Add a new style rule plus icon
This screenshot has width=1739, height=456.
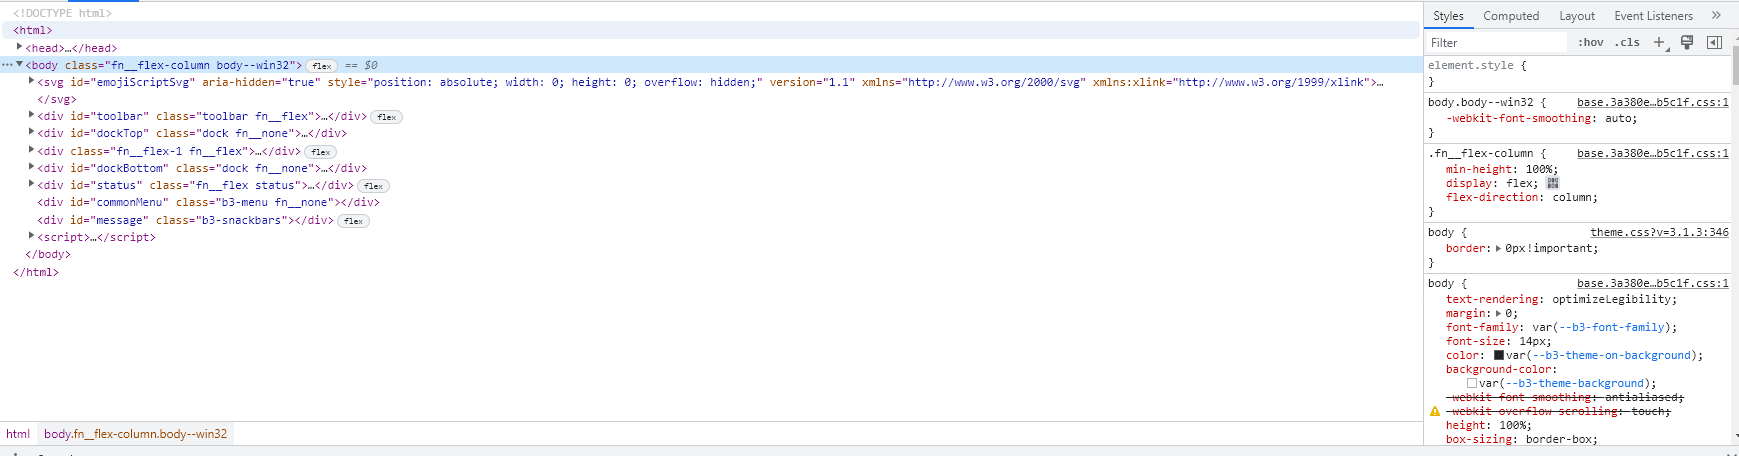(x=1660, y=42)
